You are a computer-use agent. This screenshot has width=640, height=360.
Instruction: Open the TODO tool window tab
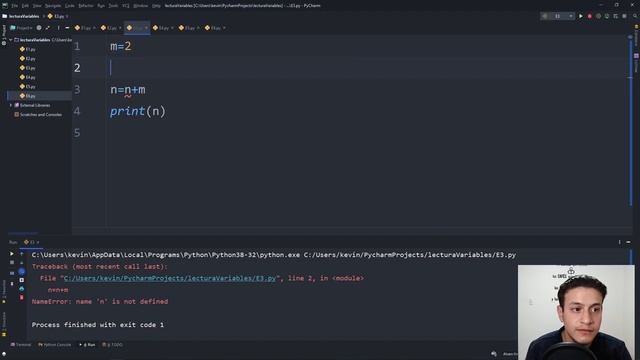[112, 344]
